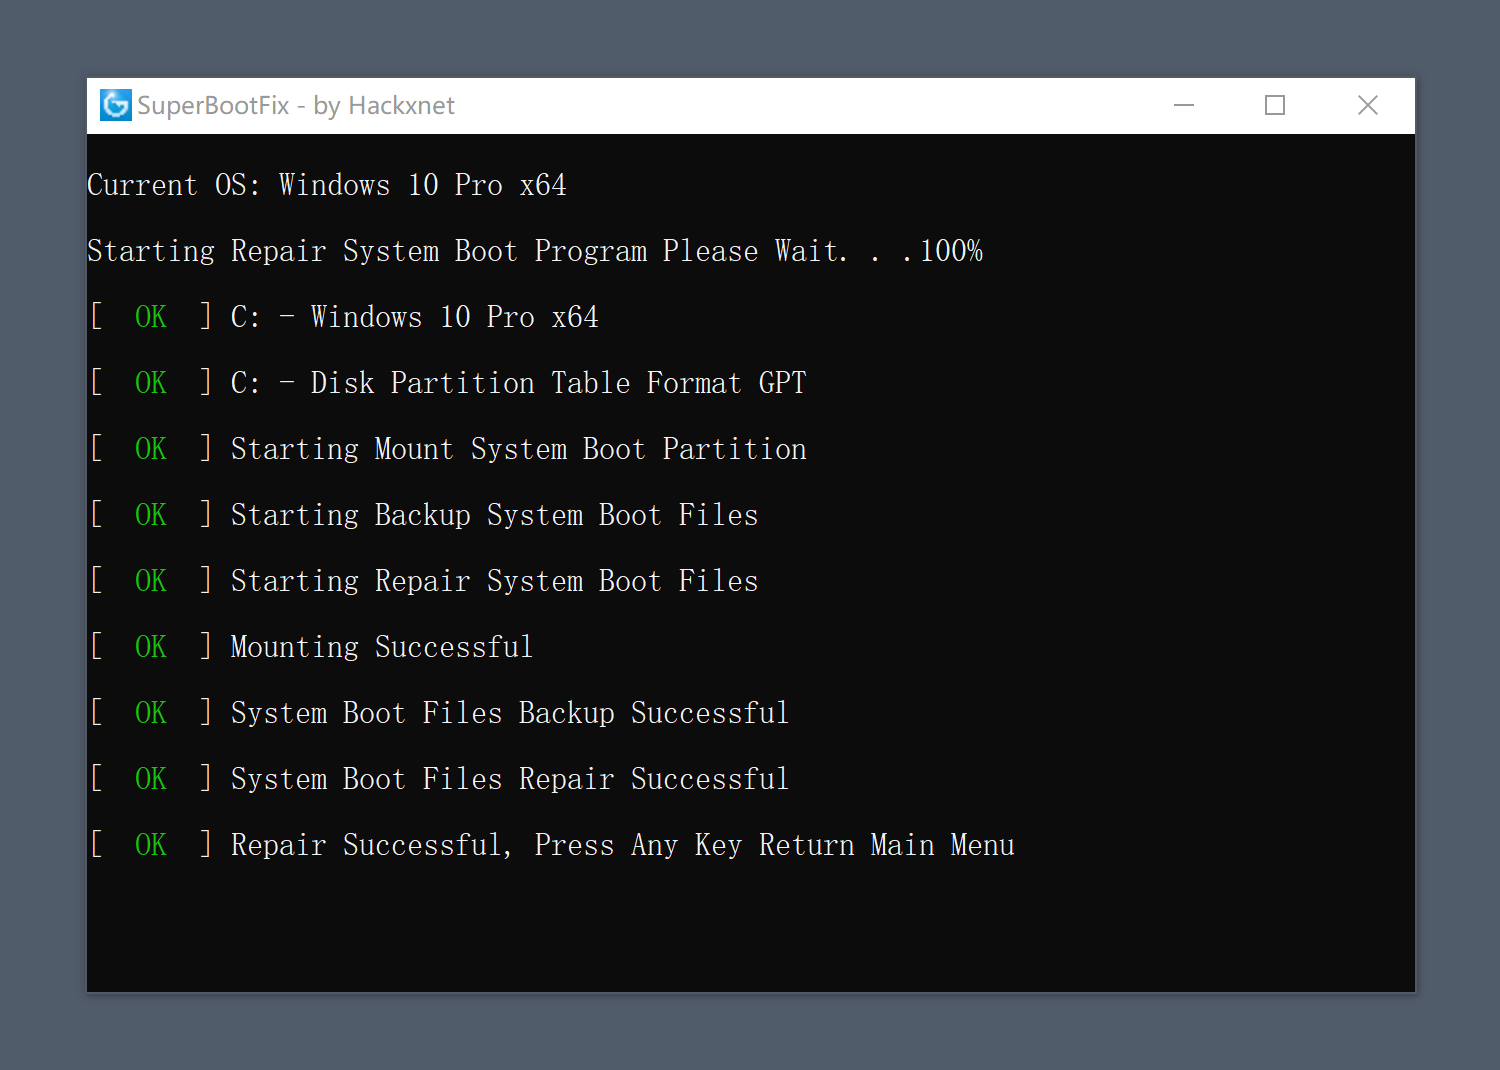Click the OK status for Windows 10 Pro x64
Screen dimensions: 1500x1070
[x=149, y=316]
